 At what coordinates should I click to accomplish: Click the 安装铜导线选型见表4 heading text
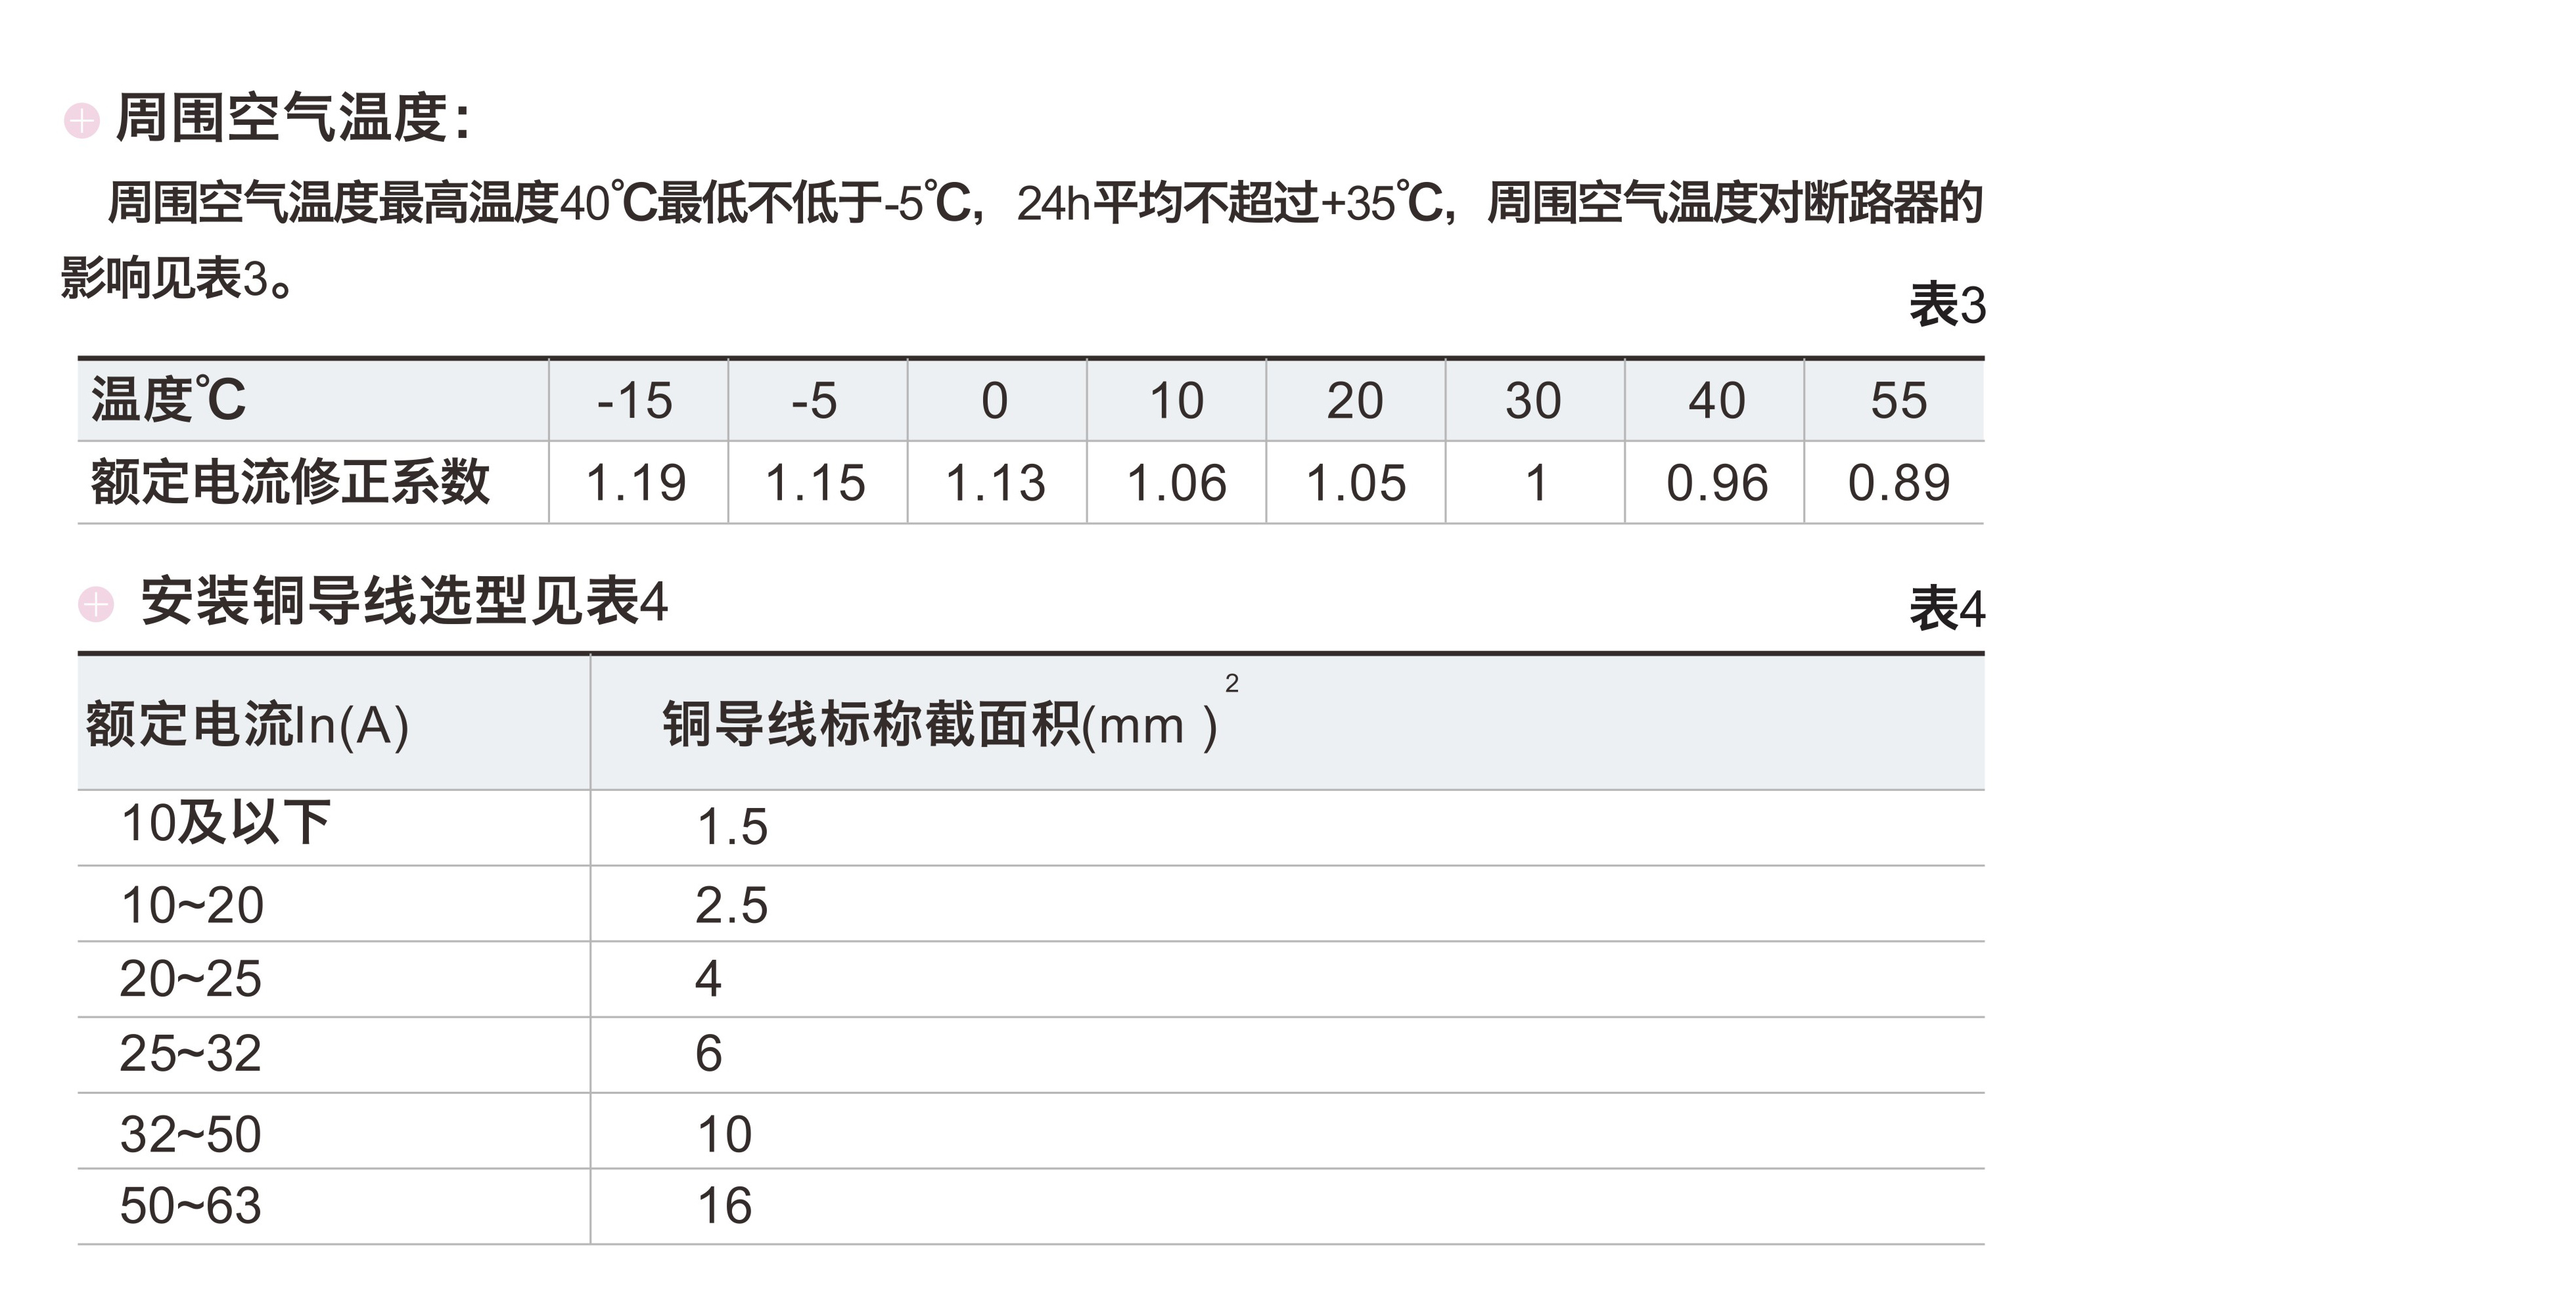click(404, 602)
